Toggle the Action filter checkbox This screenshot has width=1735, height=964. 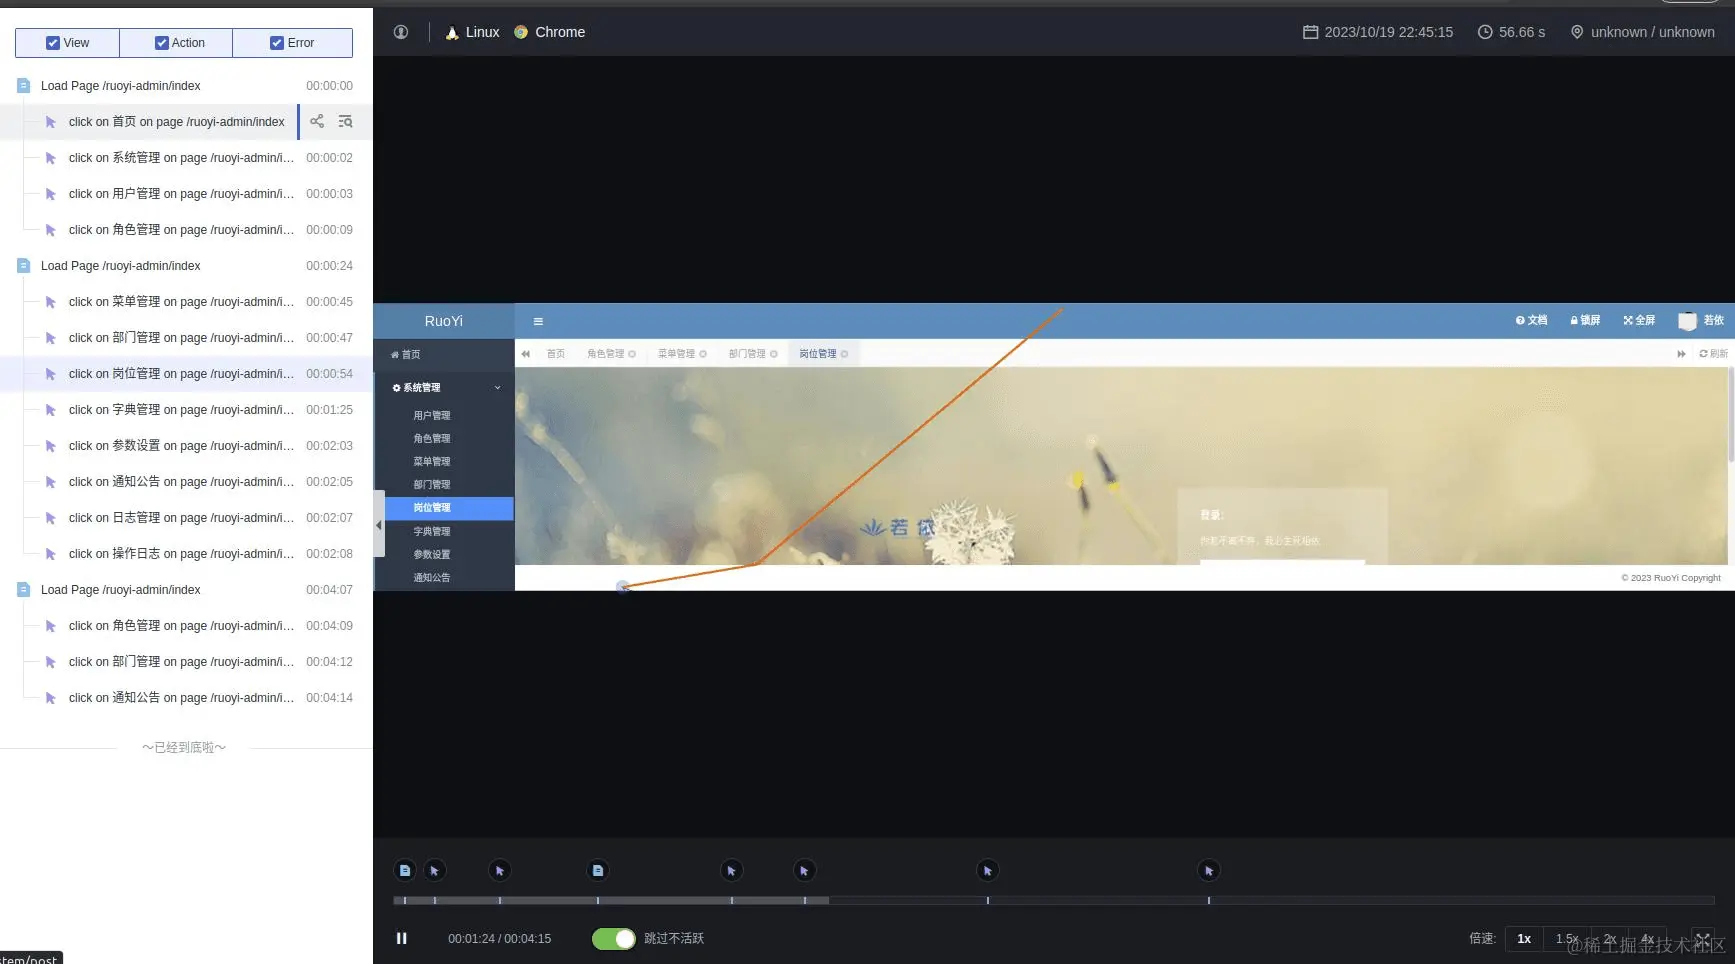(x=161, y=43)
